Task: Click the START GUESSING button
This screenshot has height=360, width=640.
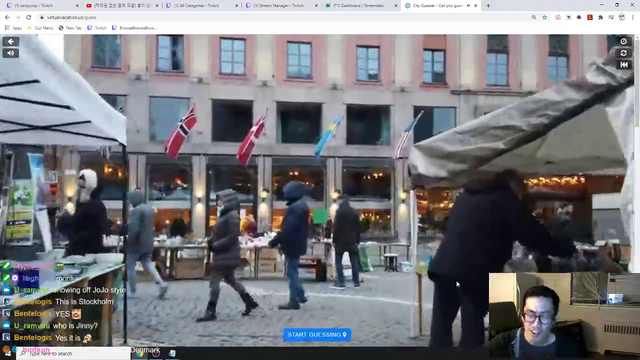Action: [317, 335]
